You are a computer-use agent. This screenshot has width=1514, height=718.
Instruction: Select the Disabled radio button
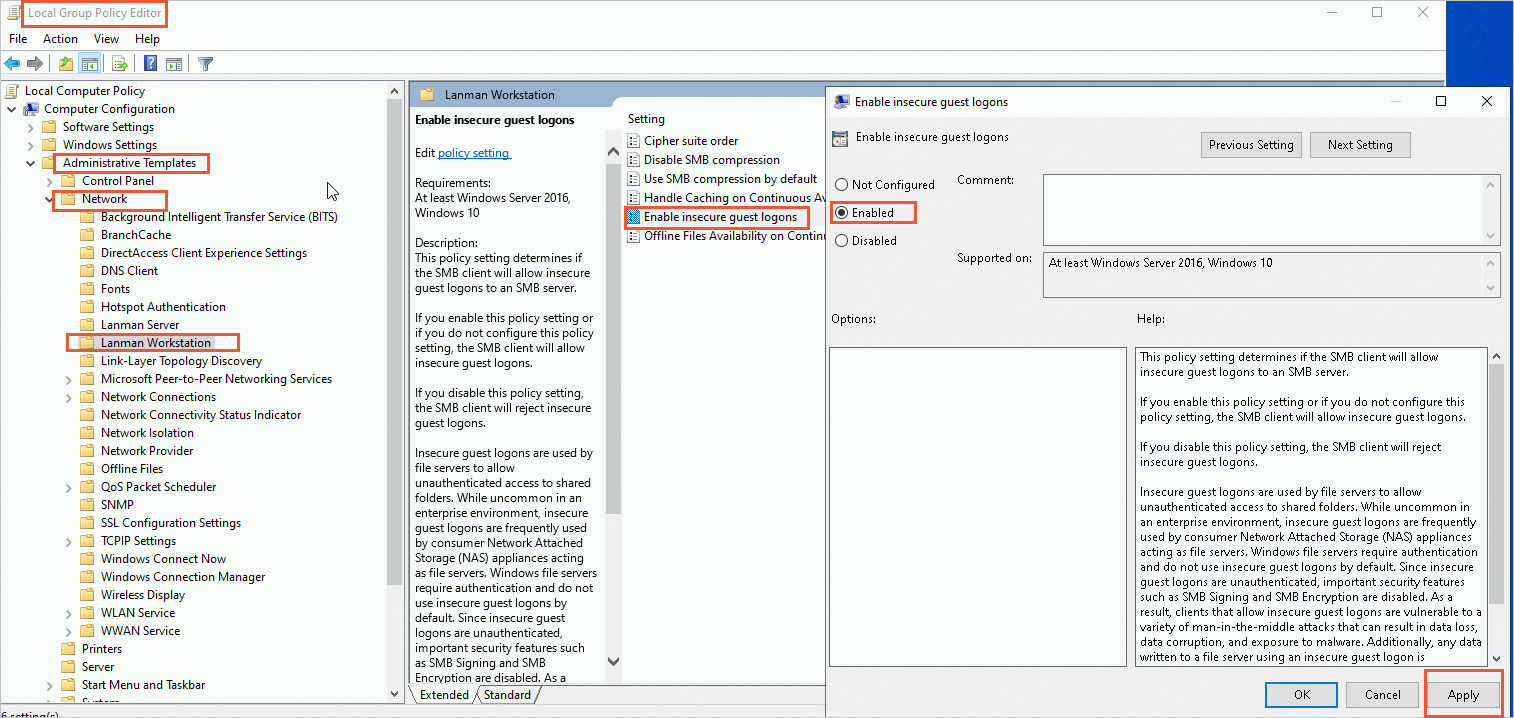click(x=841, y=241)
